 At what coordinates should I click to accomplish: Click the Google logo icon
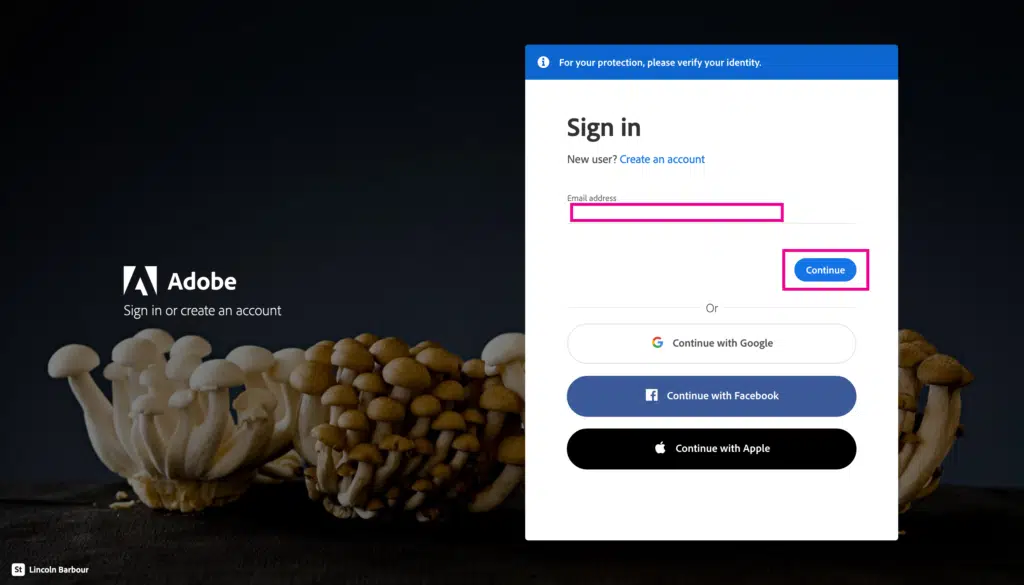(658, 343)
